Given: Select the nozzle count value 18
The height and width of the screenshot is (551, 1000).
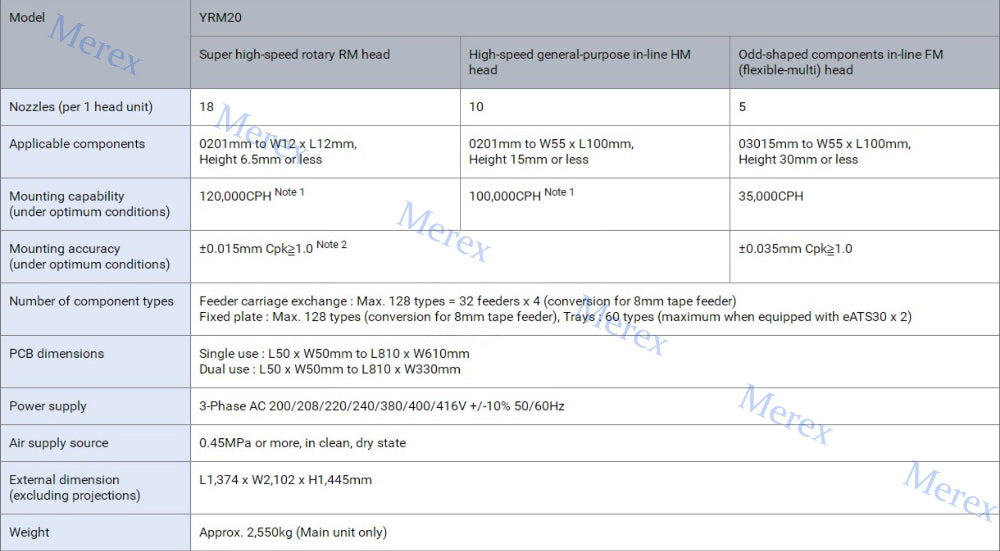Looking at the screenshot, I should pos(207,107).
